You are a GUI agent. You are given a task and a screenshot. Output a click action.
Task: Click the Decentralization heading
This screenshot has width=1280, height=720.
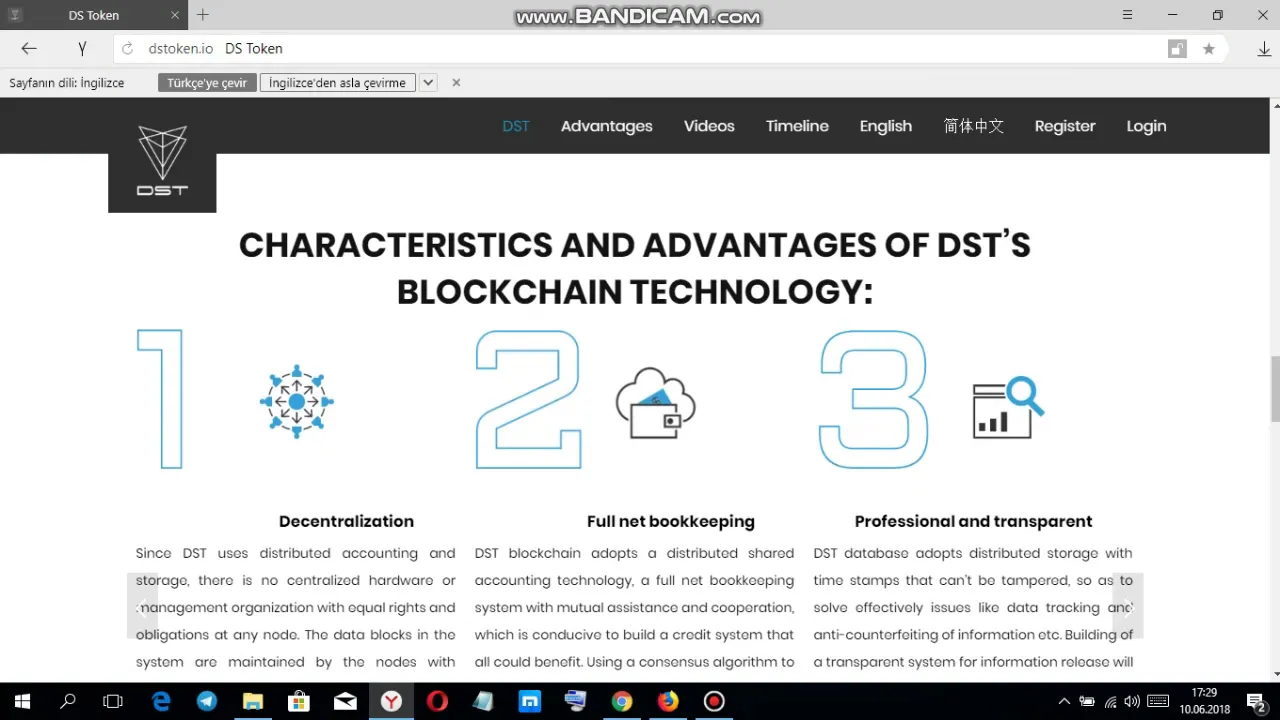coord(346,521)
